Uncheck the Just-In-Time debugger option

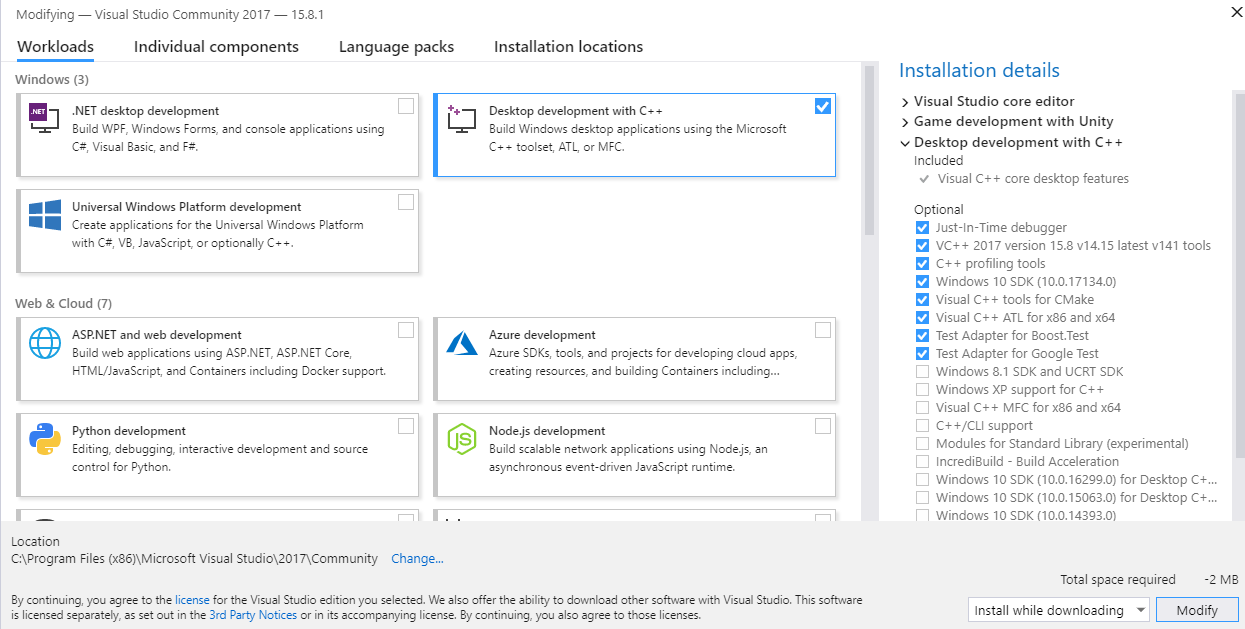pyautogui.click(x=922, y=228)
